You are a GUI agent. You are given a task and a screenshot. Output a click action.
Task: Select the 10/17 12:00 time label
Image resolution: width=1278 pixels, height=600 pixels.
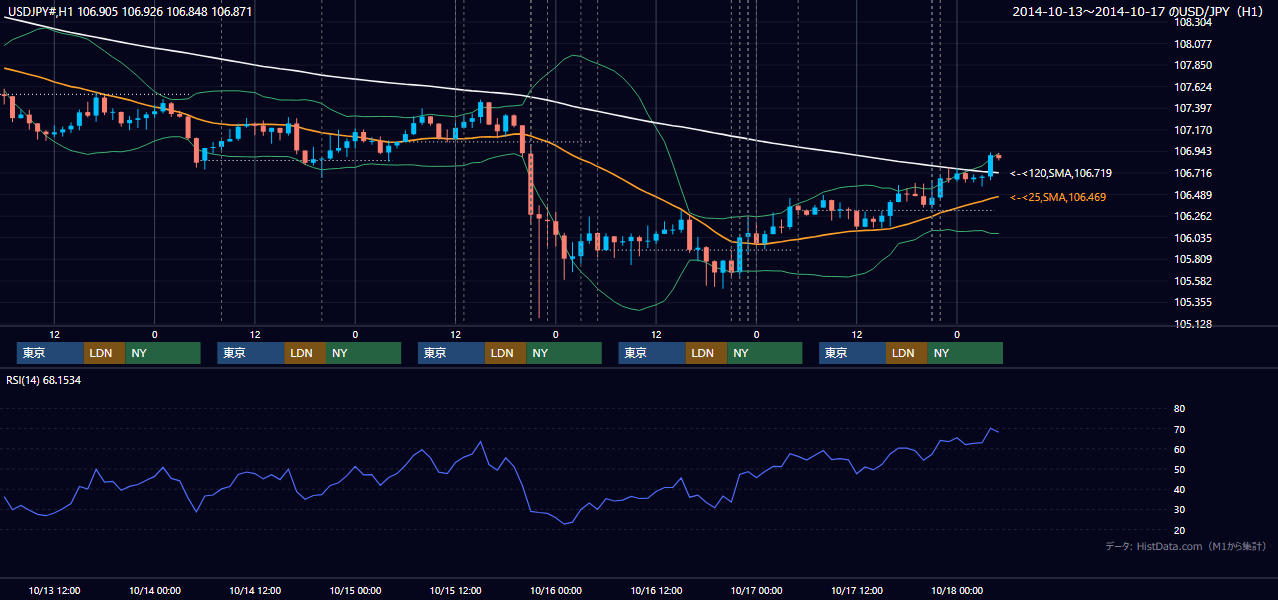pos(857,590)
